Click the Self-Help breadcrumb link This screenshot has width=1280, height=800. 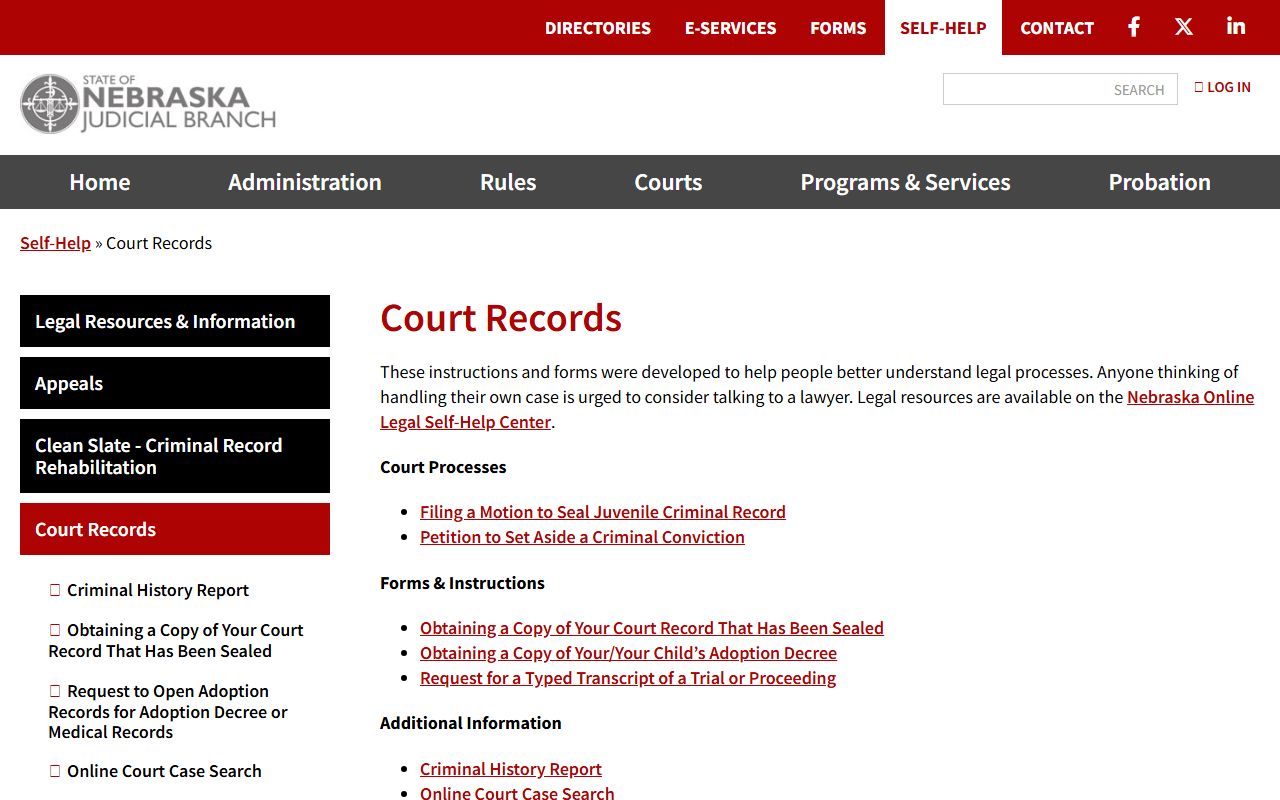(55, 243)
